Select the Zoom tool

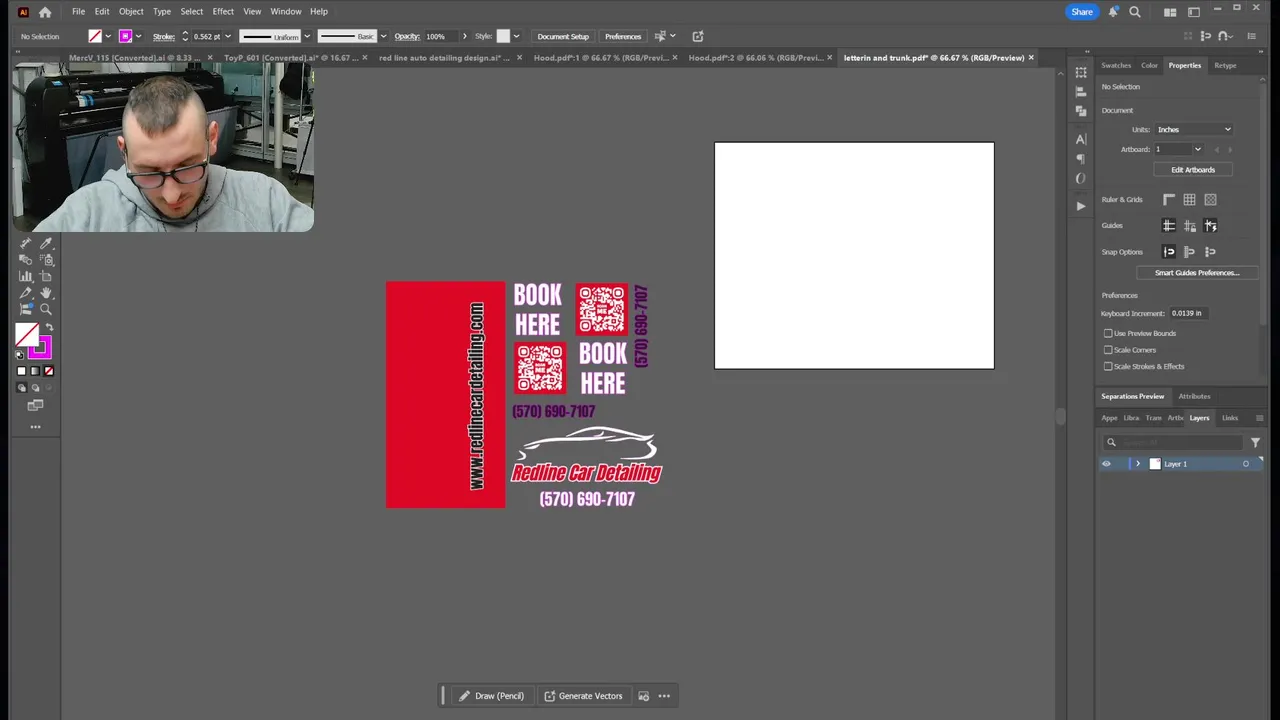[46, 309]
